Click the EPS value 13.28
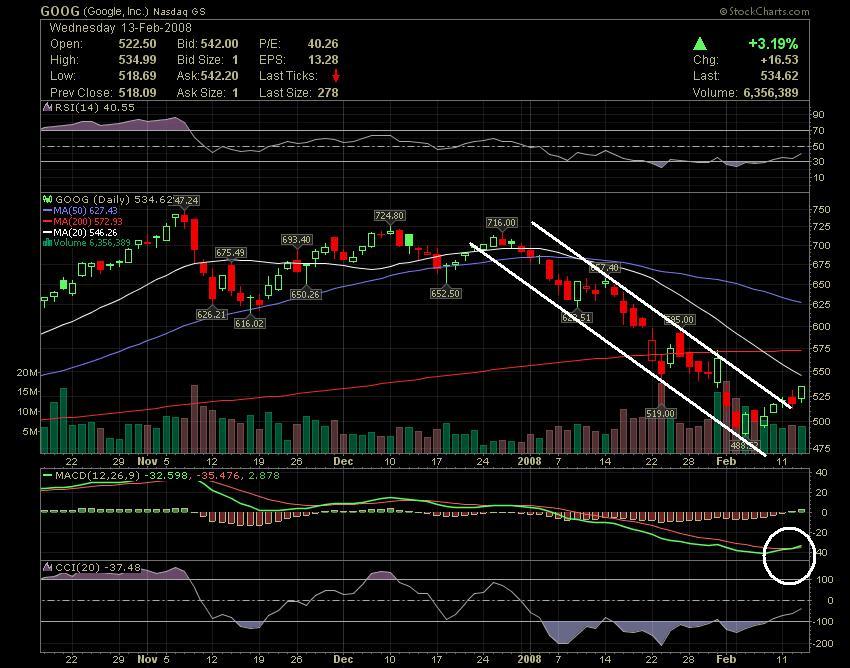 click(323, 60)
